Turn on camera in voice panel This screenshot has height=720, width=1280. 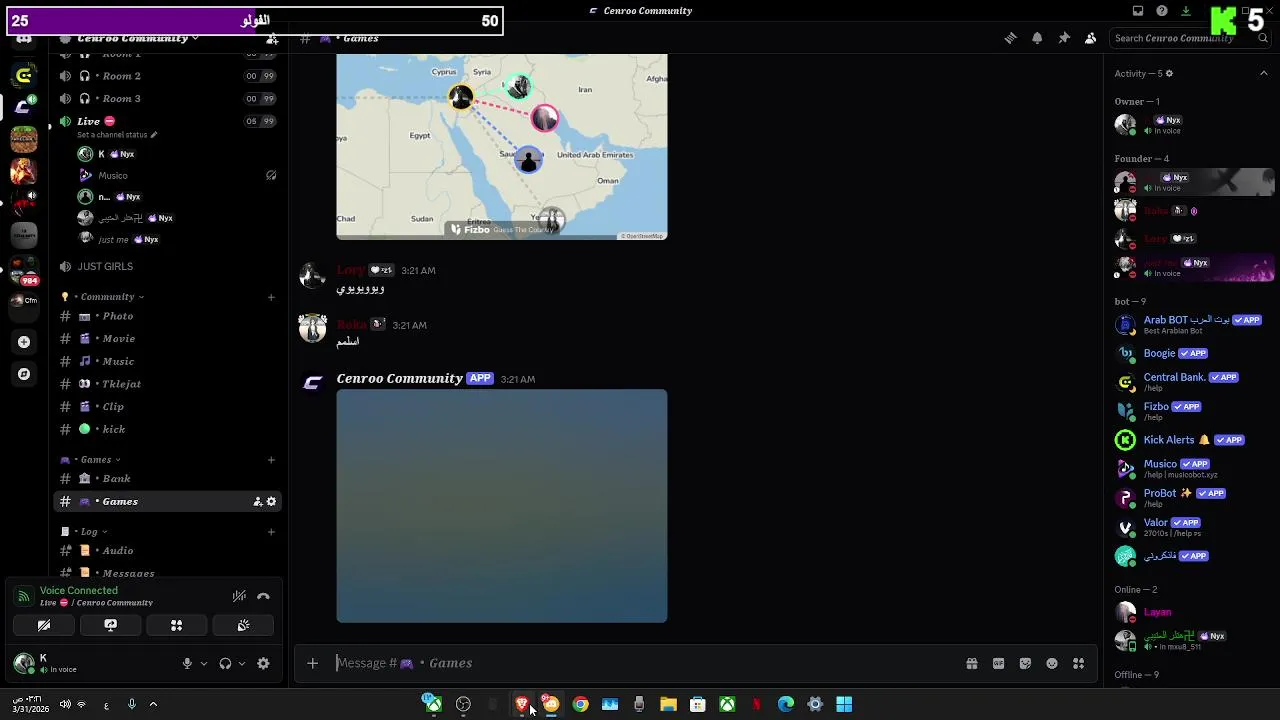[44, 625]
